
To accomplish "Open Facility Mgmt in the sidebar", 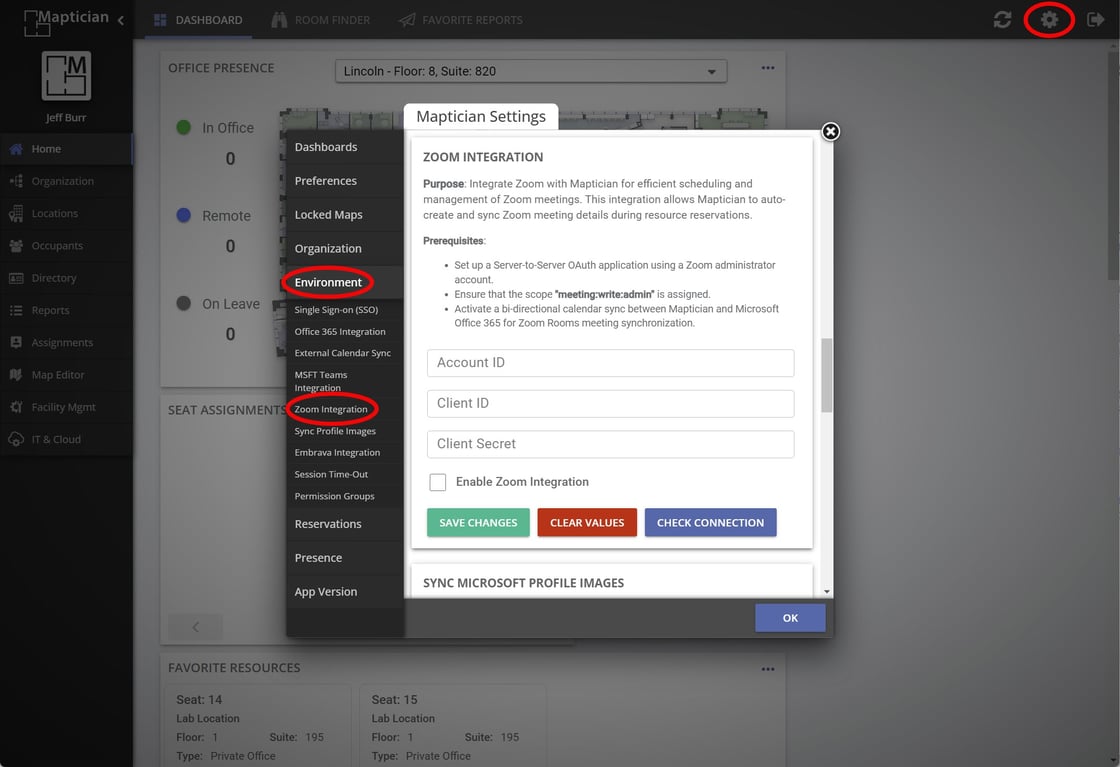I will pyautogui.click(x=63, y=407).
